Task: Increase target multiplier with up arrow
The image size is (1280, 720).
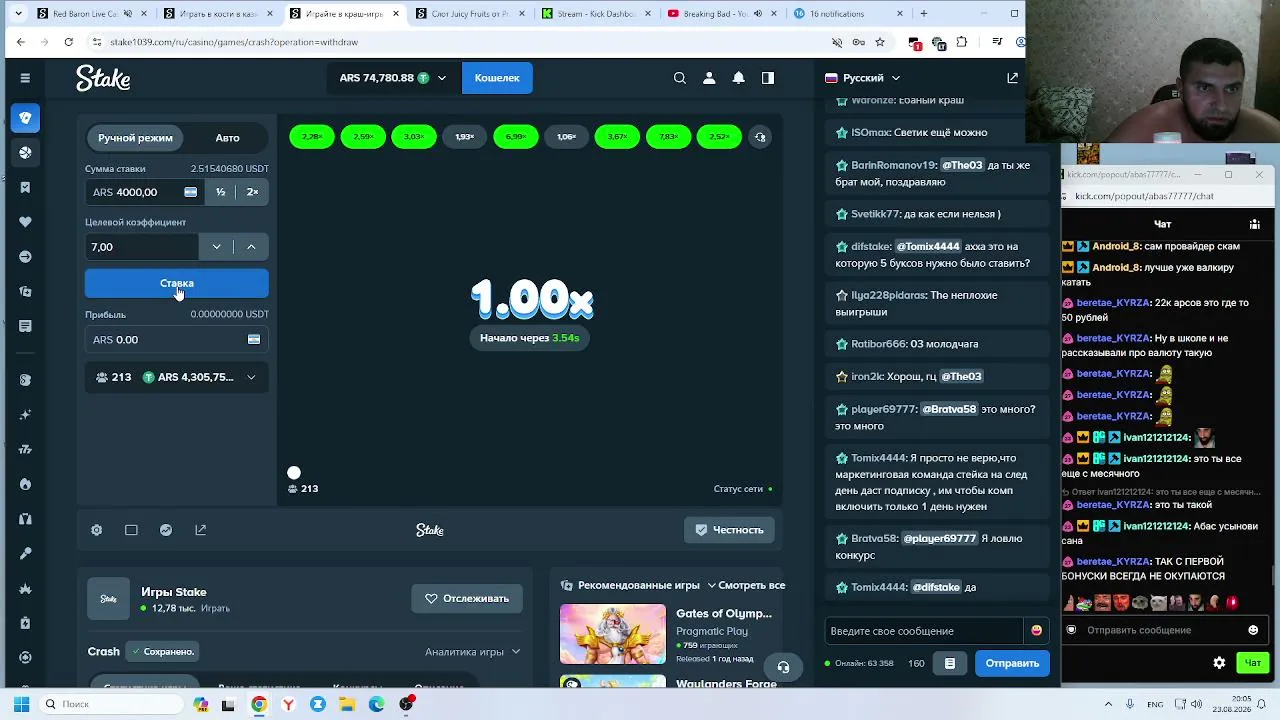Action: click(x=251, y=247)
